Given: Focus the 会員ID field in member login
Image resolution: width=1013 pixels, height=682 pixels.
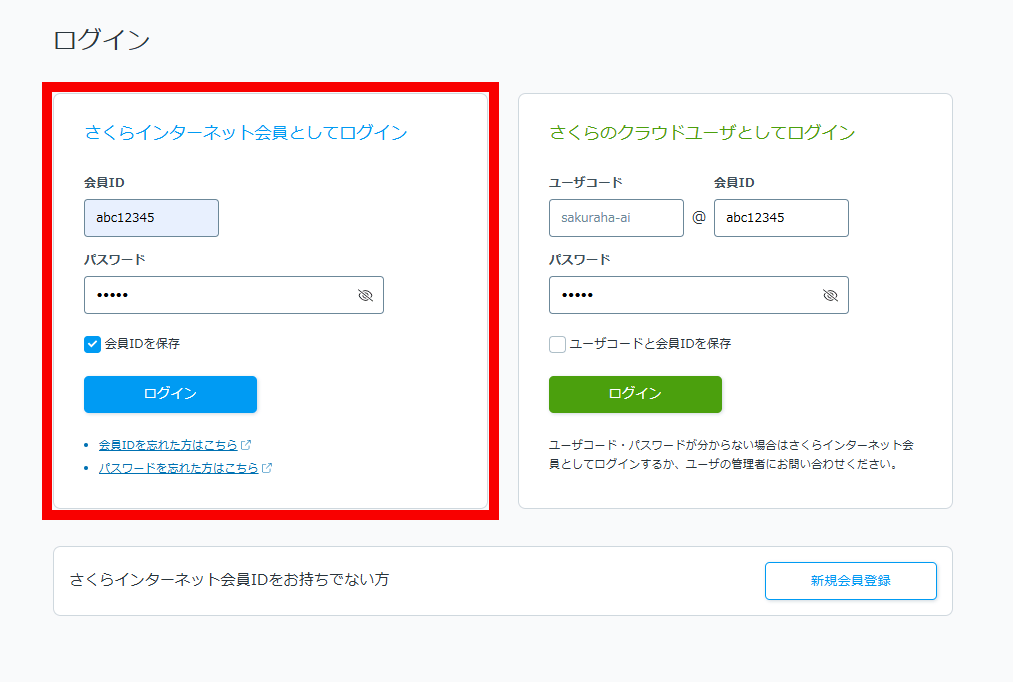Looking at the screenshot, I should coord(151,218).
